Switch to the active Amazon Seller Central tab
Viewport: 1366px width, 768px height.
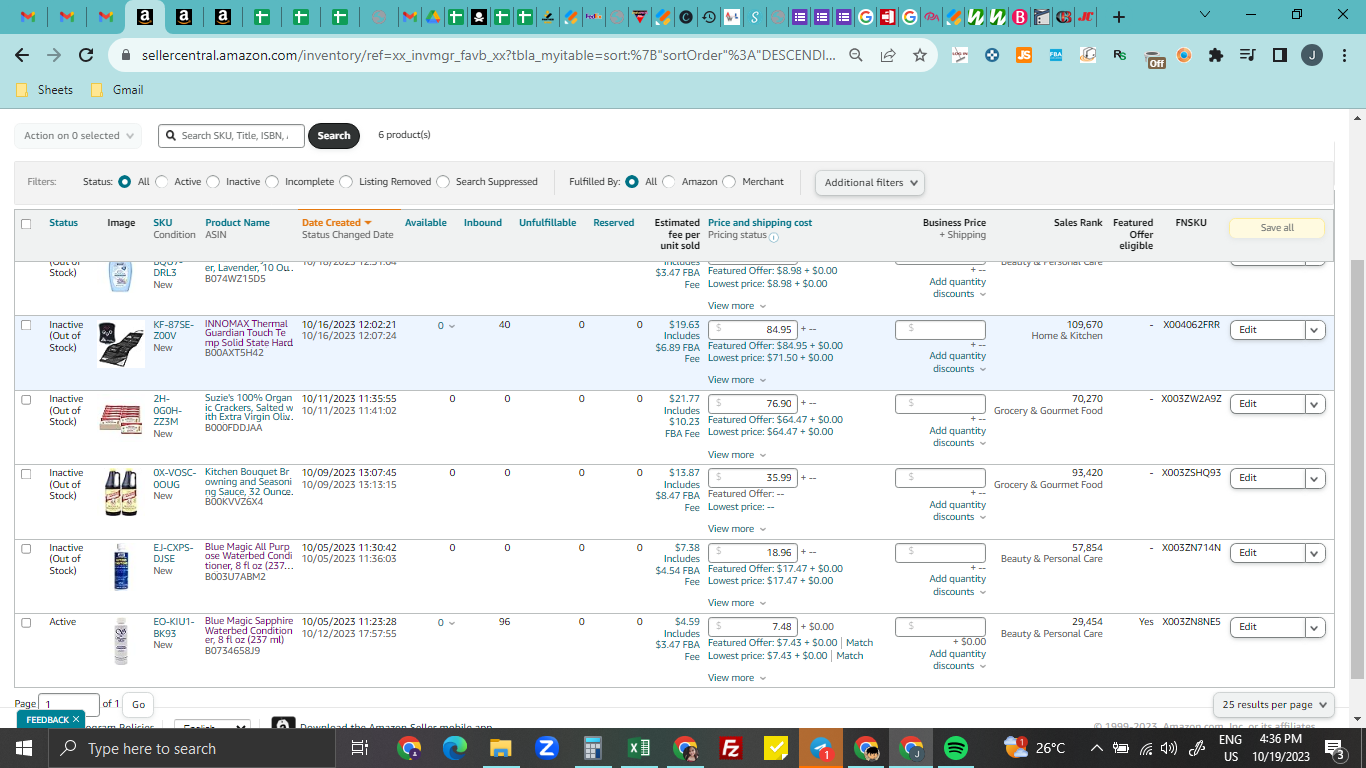click(147, 17)
